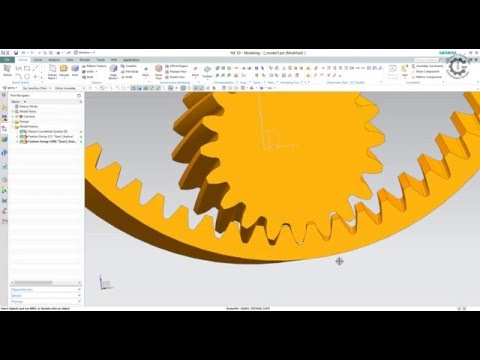The image size is (480, 360).
Task: Expand the Preview panel section
Action: [x=45, y=302]
